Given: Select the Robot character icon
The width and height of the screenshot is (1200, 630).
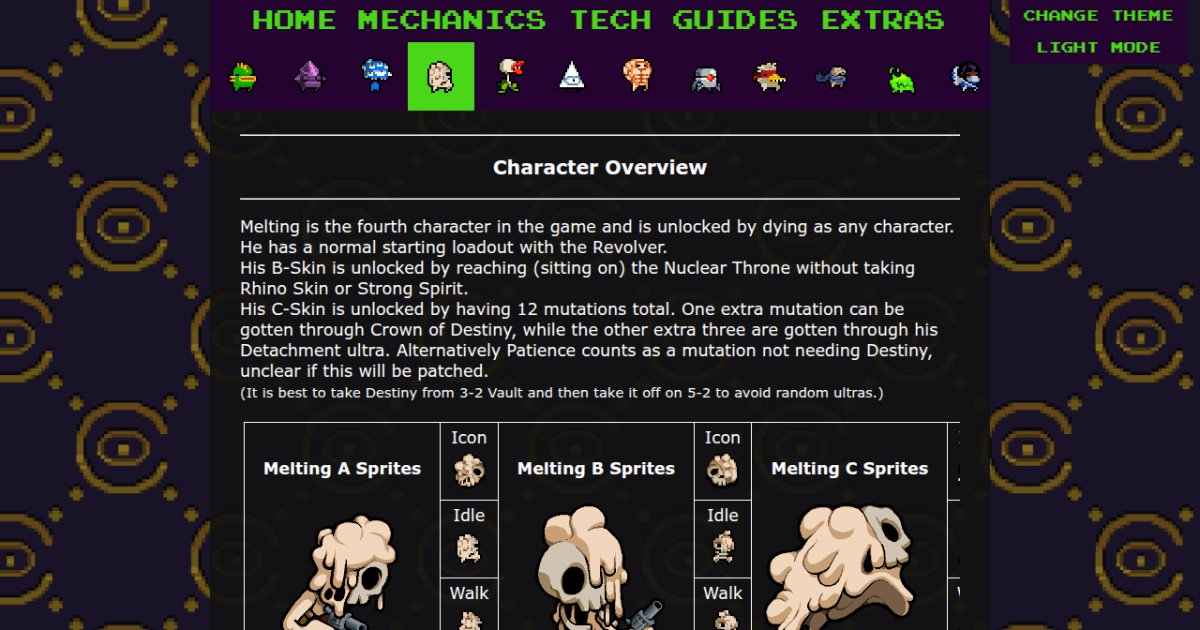Looking at the screenshot, I should [706, 78].
